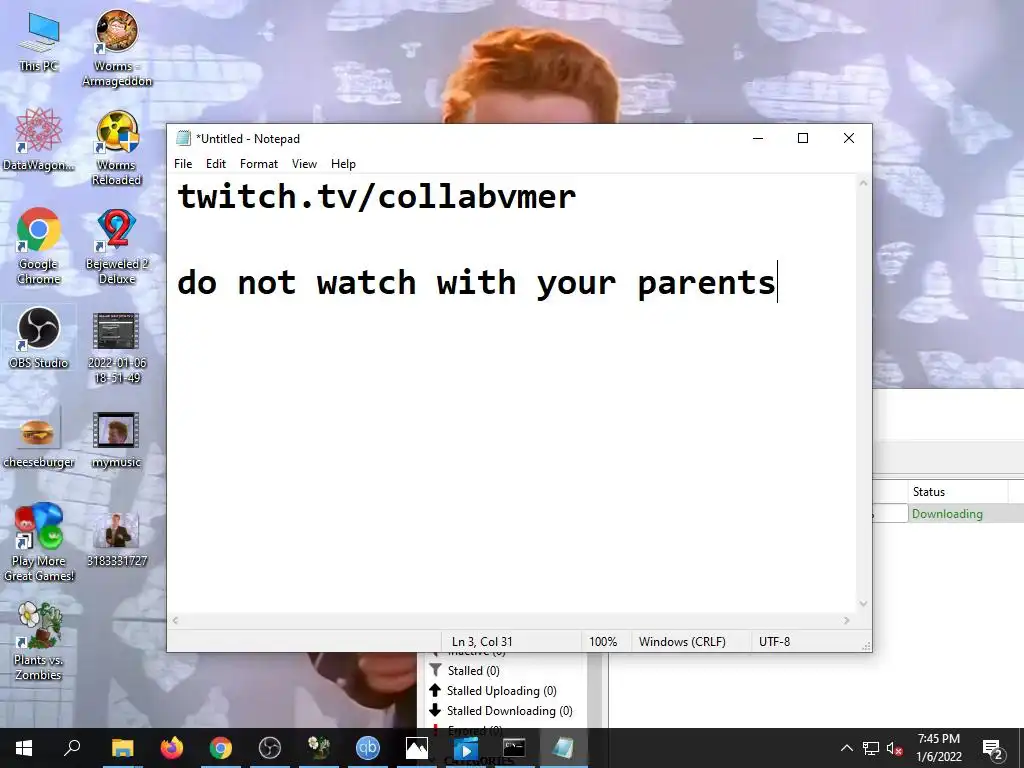The height and width of the screenshot is (768, 1024).
Task: Open File Explorer from the taskbar
Action: [x=122, y=748]
